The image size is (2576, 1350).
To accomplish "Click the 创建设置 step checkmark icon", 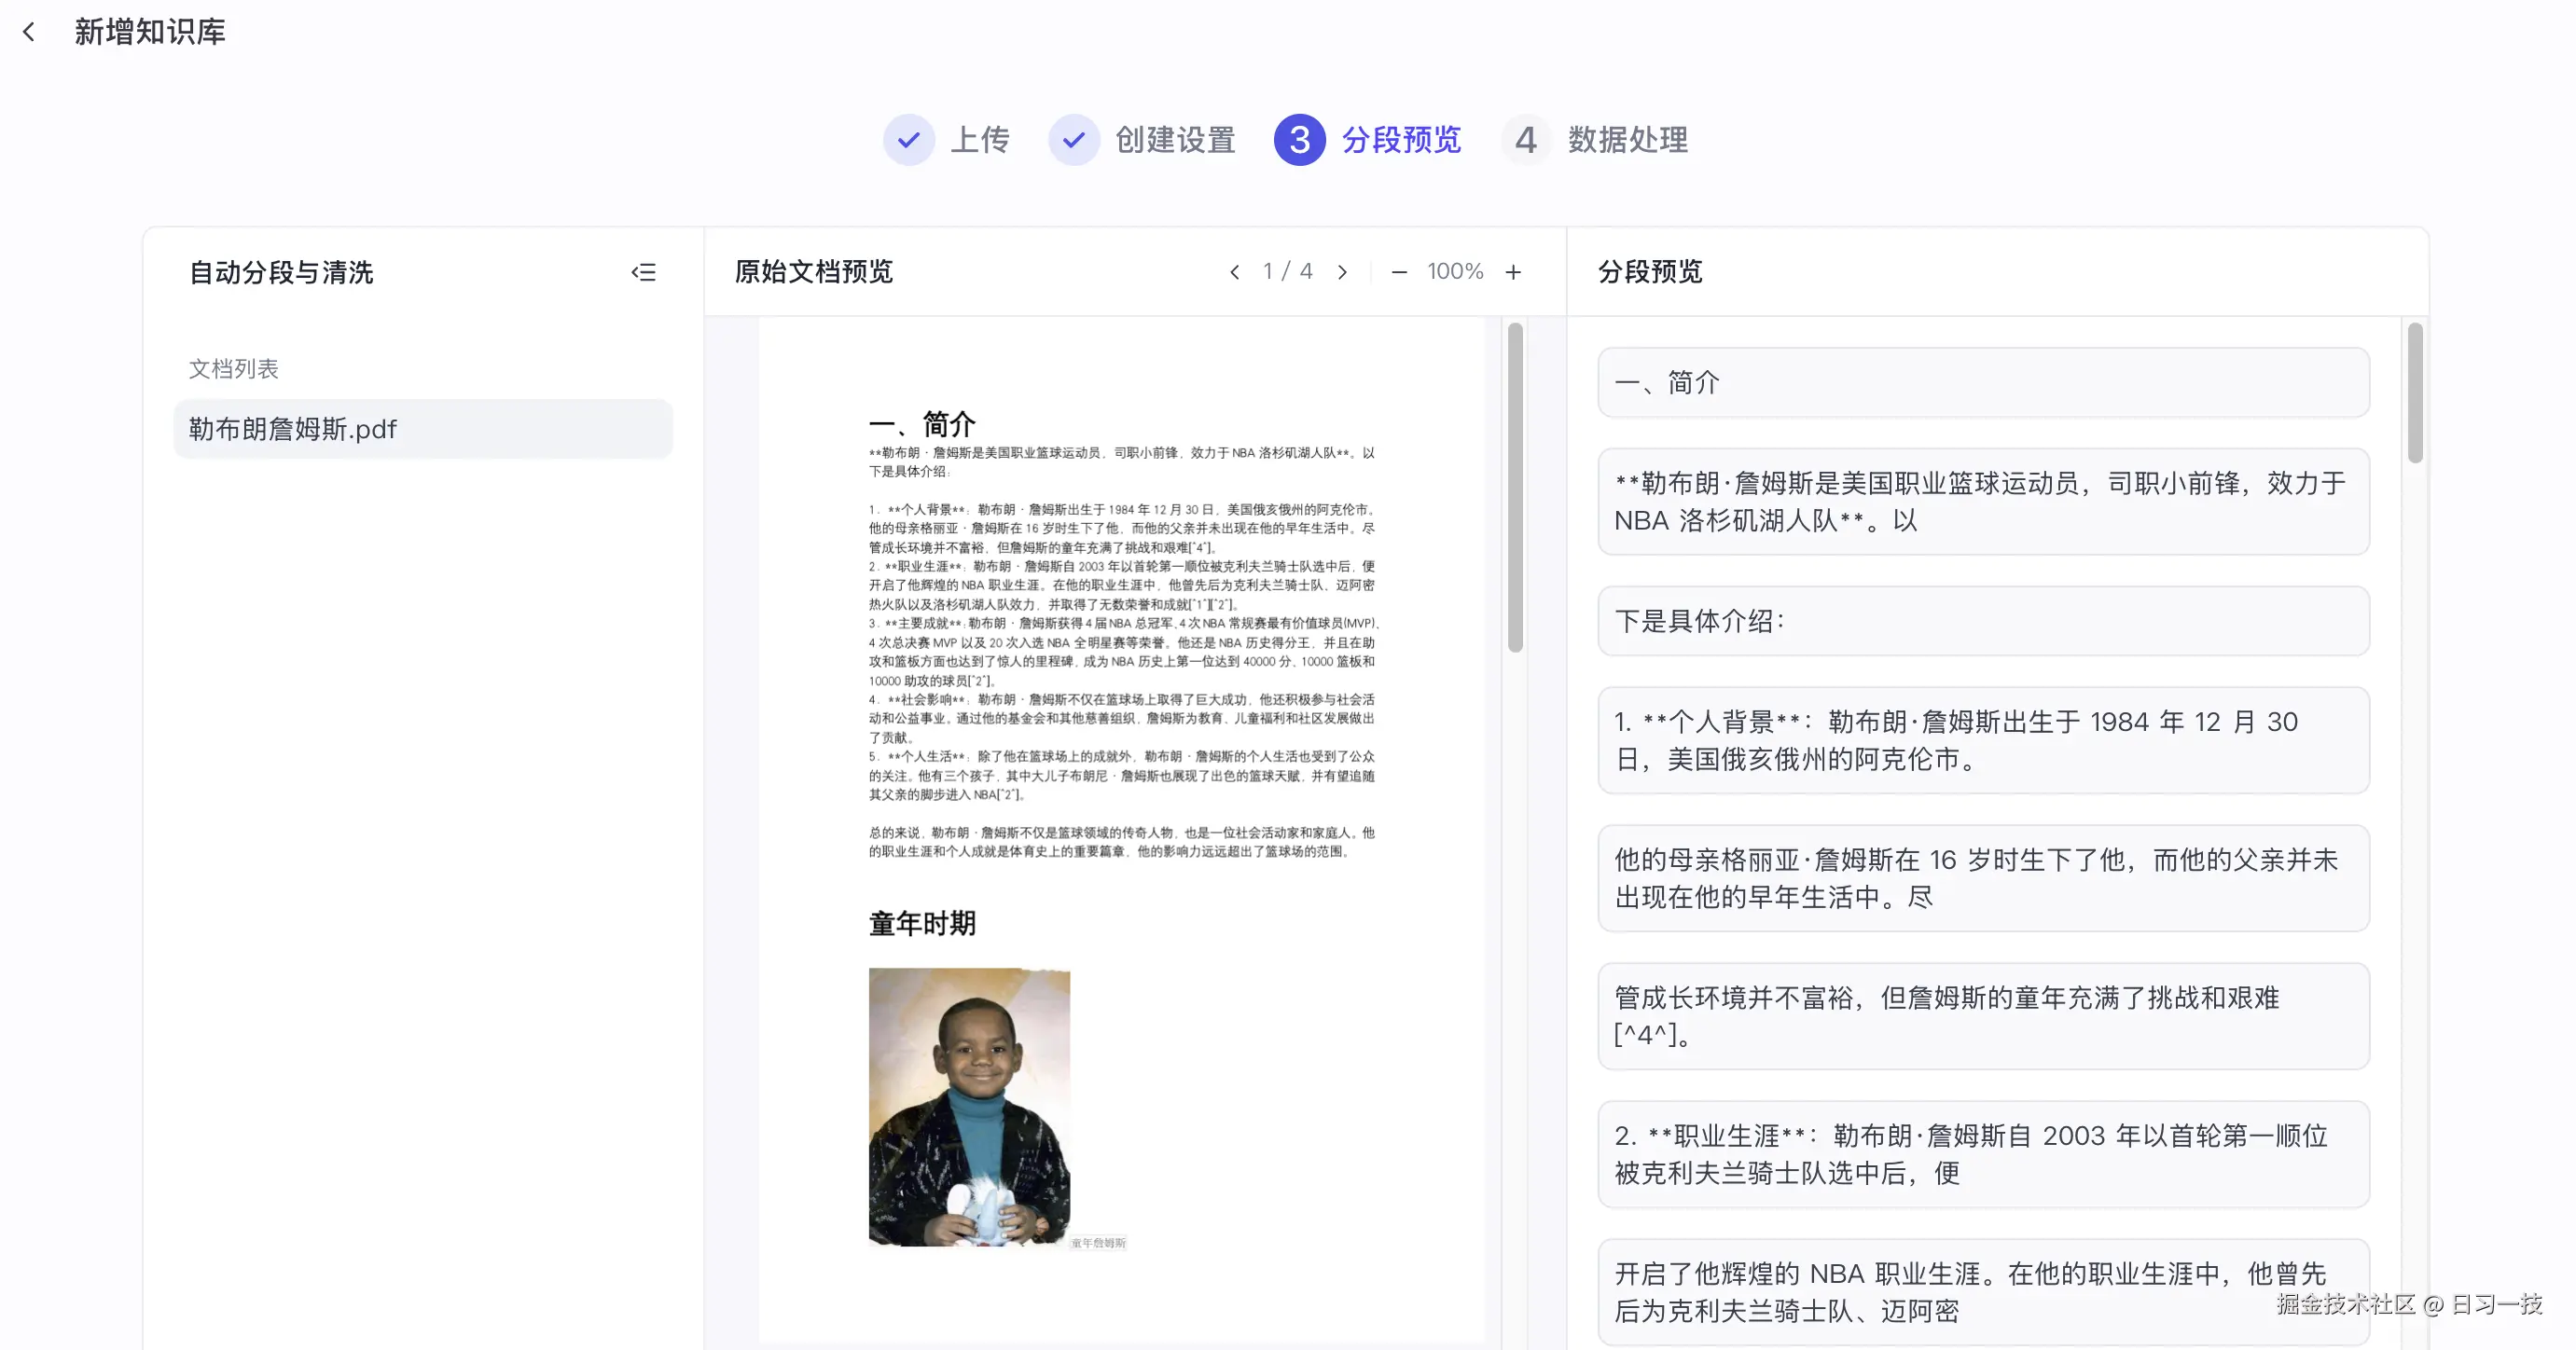I will [x=1073, y=140].
